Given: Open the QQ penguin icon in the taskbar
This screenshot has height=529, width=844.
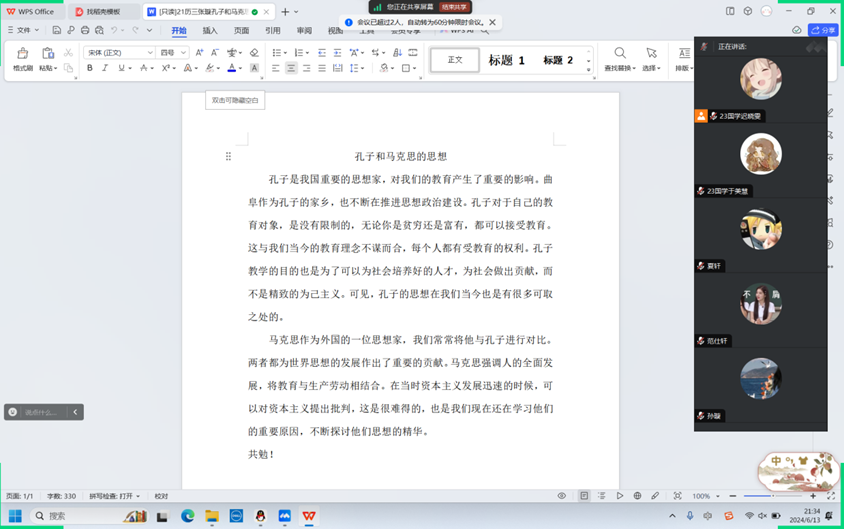Looking at the screenshot, I should [x=260, y=516].
